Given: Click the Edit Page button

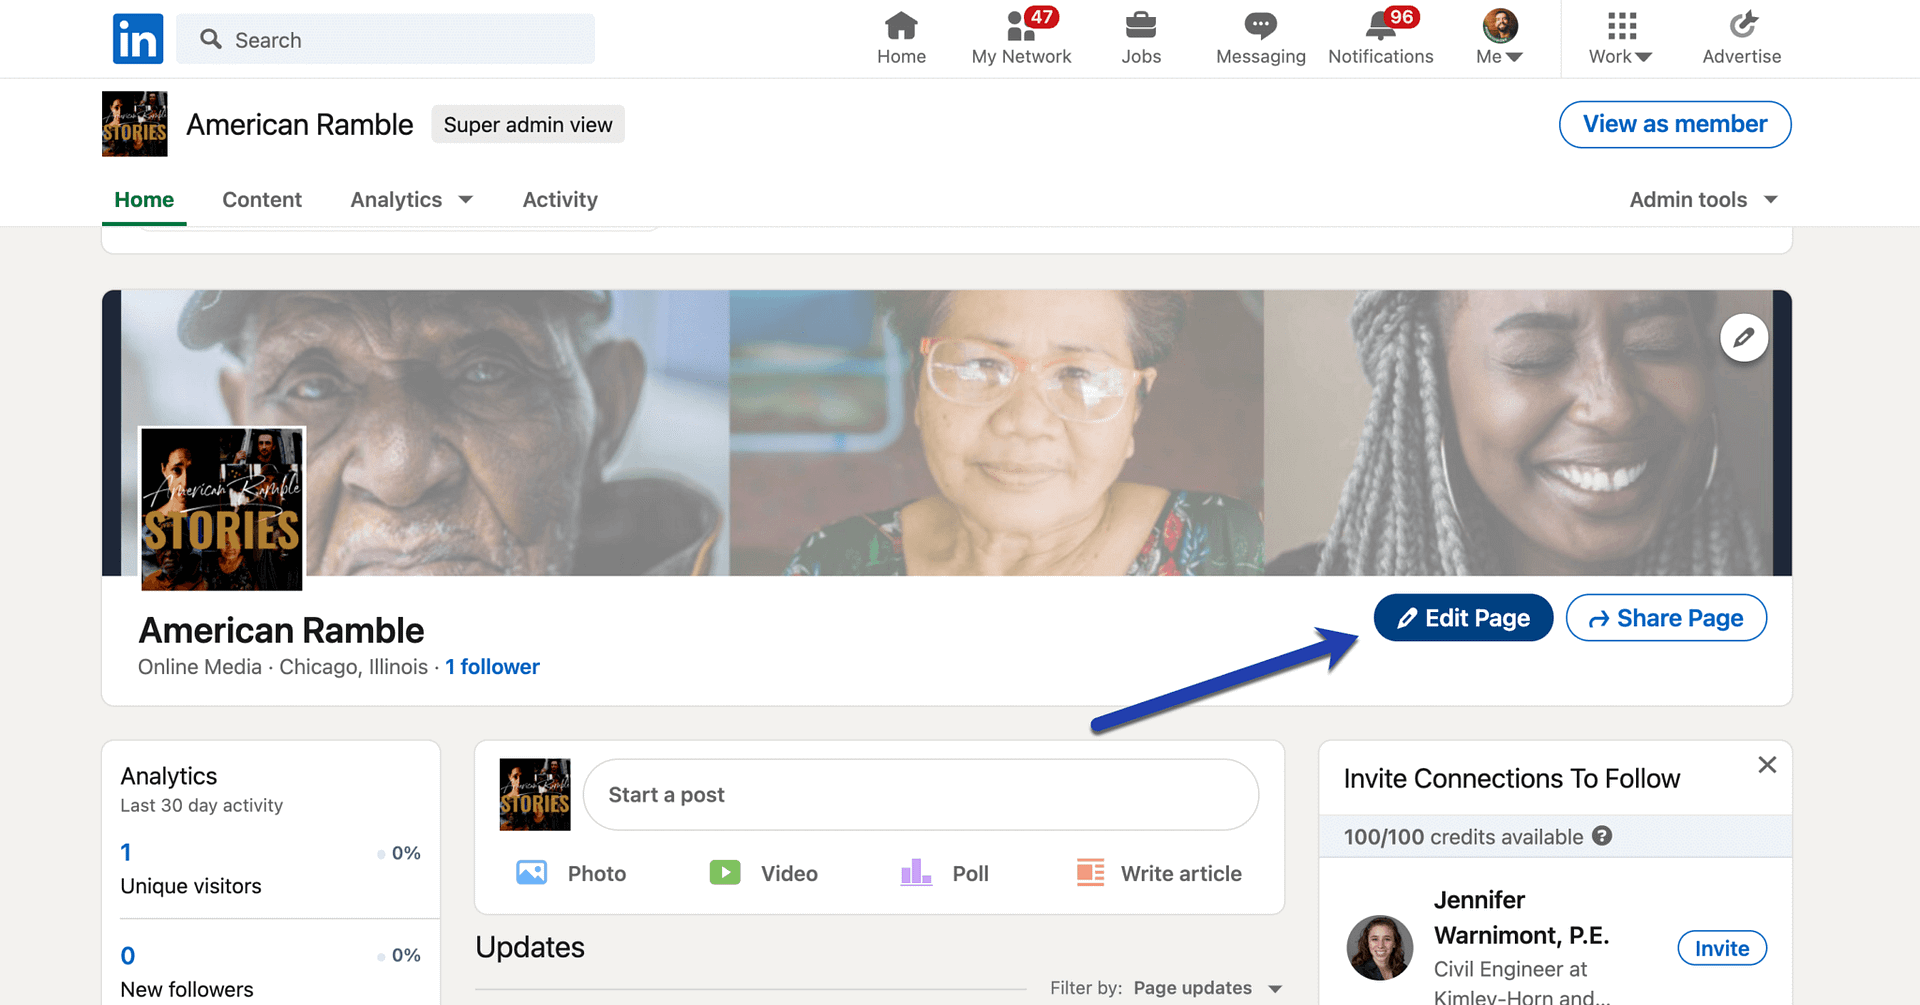Looking at the screenshot, I should coord(1463,618).
